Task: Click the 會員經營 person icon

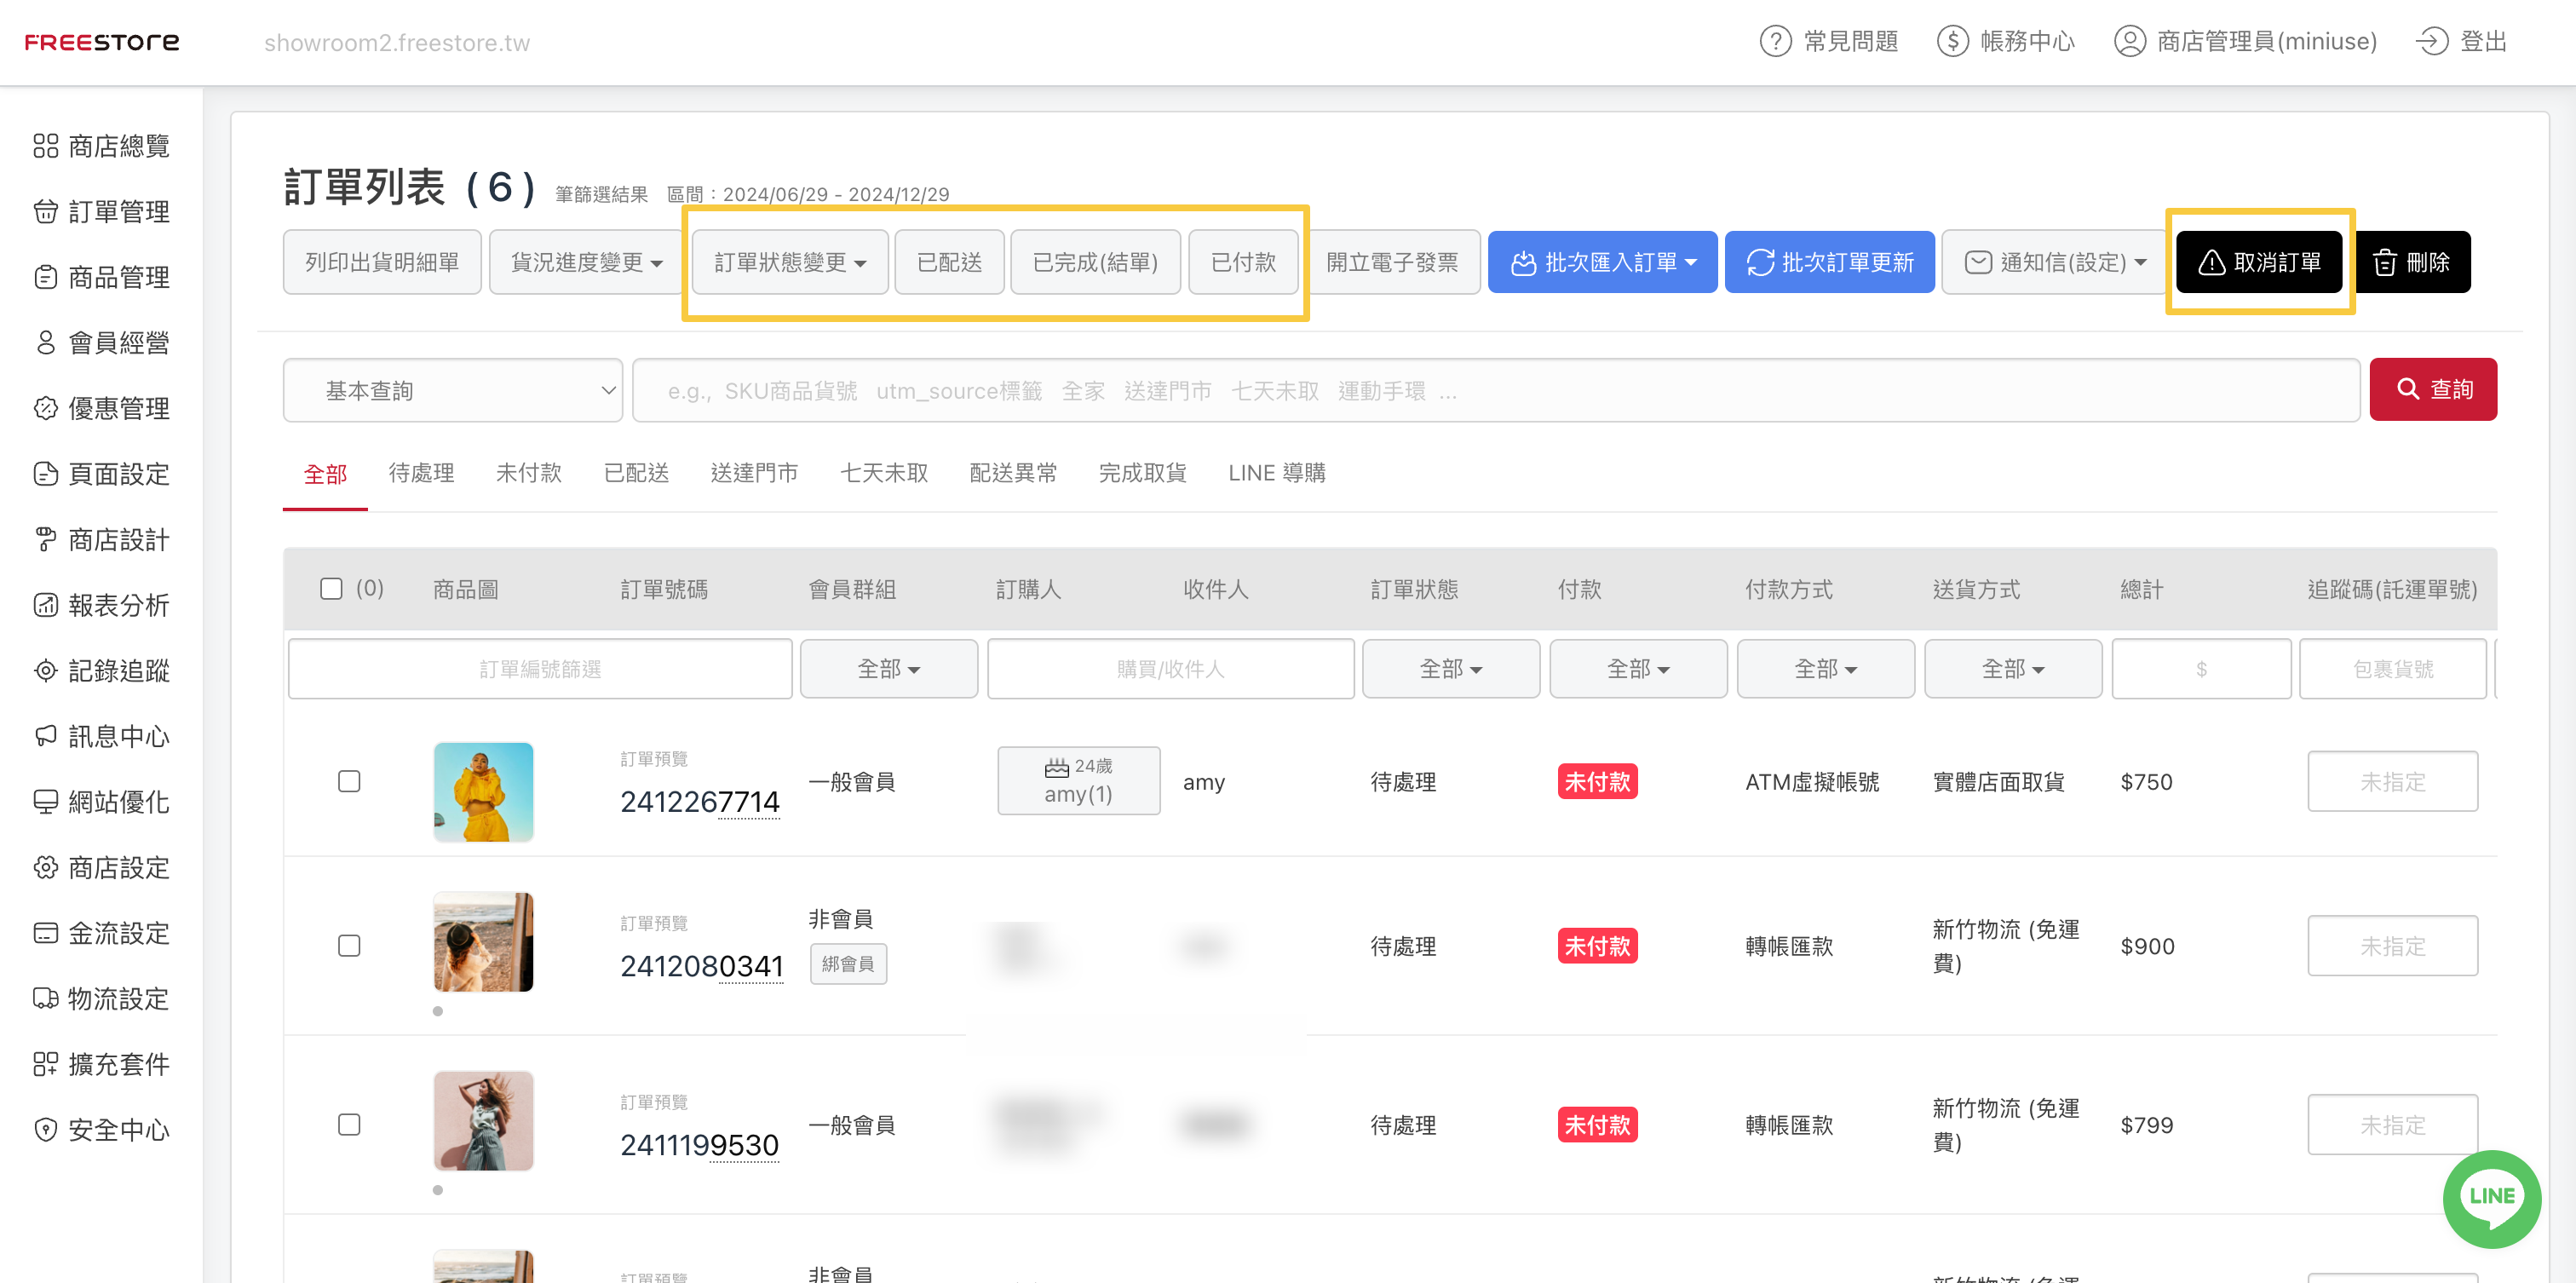Action: pyautogui.click(x=45, y=343)
